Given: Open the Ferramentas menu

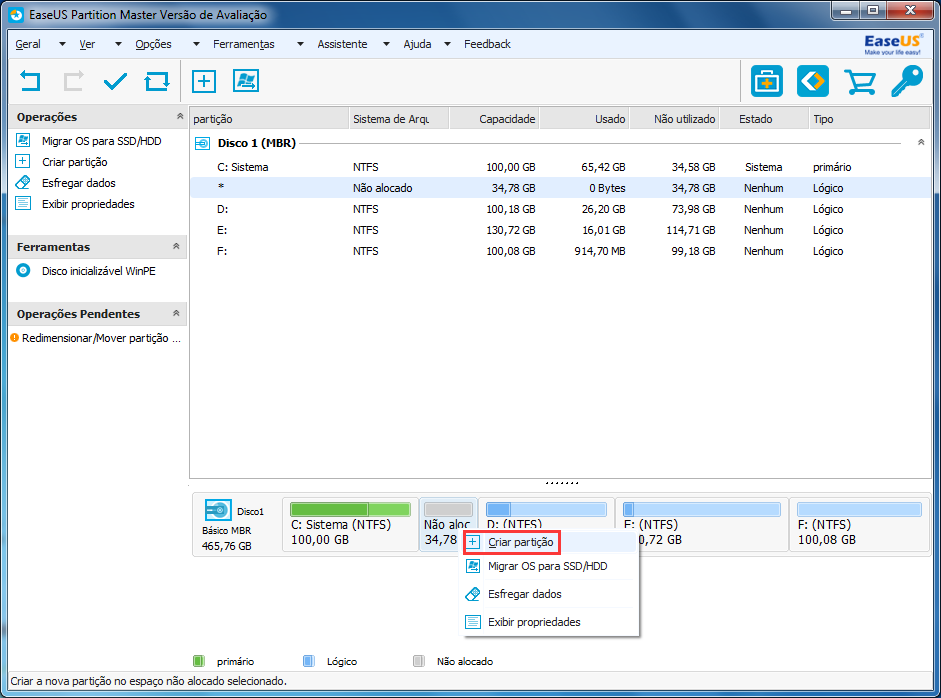Looking at the screenshot, I should coord(244,44).
